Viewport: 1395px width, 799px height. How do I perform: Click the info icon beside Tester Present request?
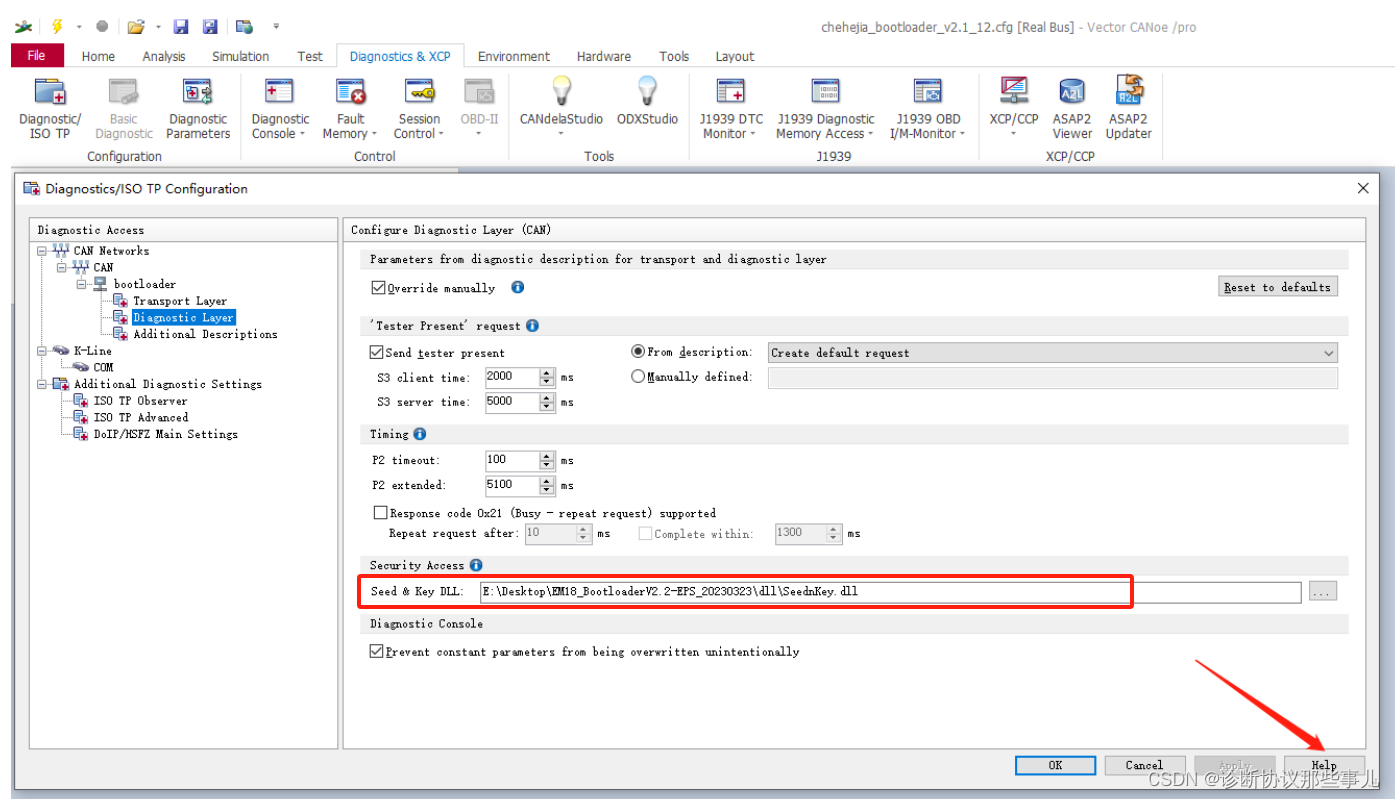(x=532, y=325)
